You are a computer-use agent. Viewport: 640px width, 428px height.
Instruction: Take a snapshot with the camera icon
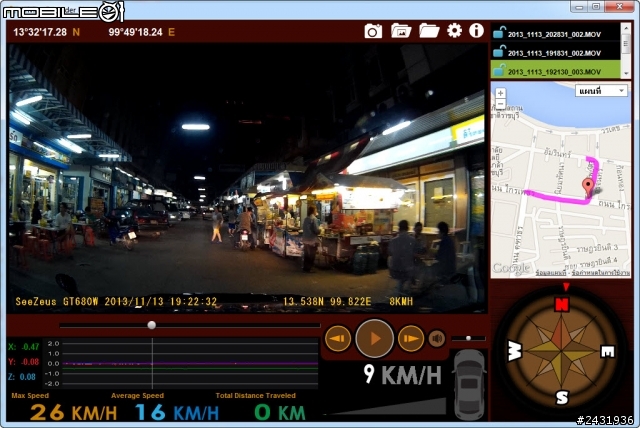pyautogui.click(x=373, y=31)
